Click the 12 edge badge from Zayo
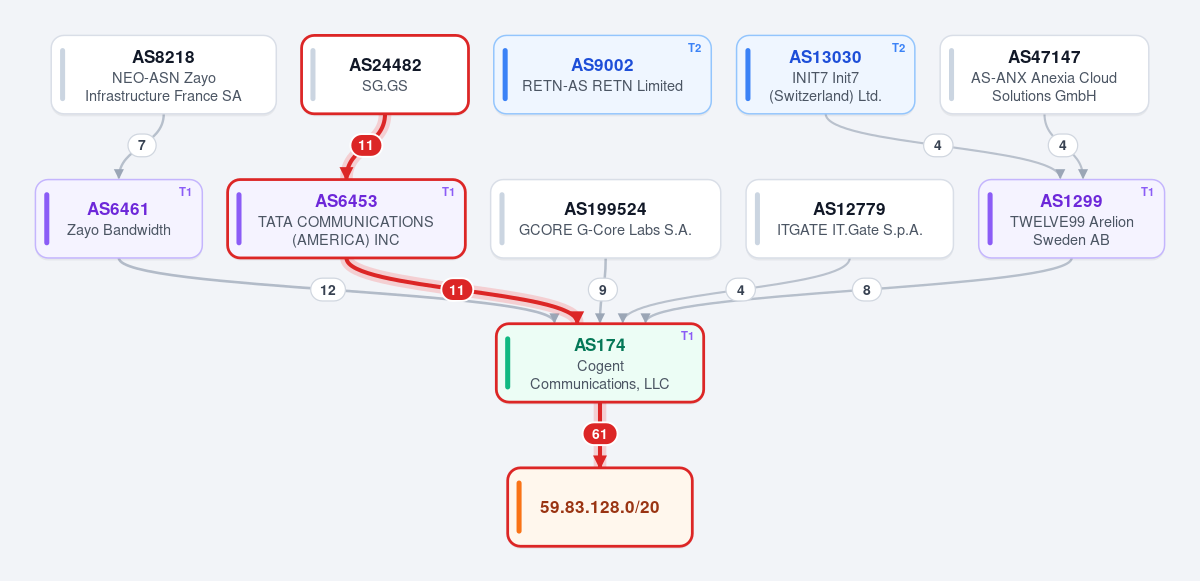The image size is (1200, 581). (x=327, y=290)
